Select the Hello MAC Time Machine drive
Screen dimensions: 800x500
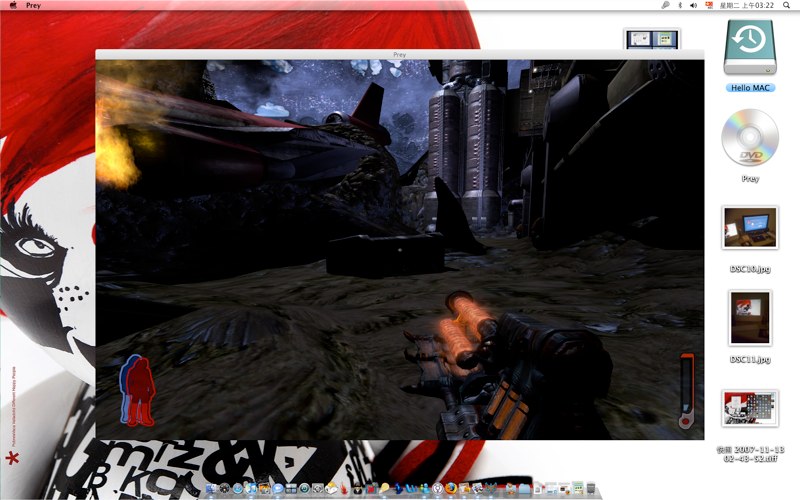[750, 47]
